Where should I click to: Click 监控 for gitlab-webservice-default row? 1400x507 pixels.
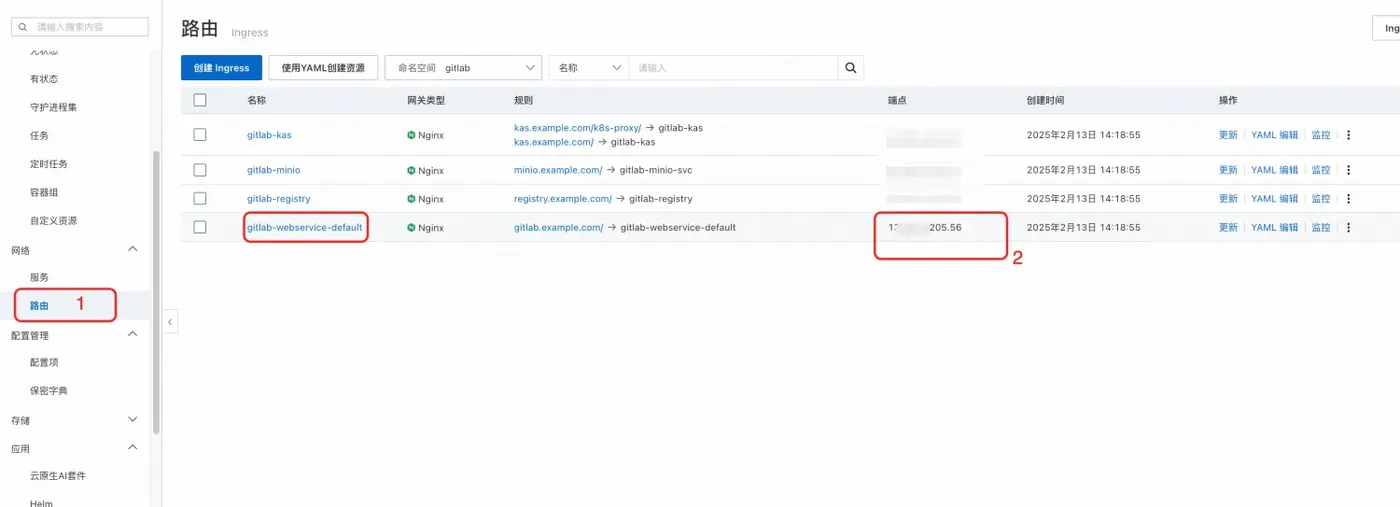pyautogui.click(x=1321, y=228)
